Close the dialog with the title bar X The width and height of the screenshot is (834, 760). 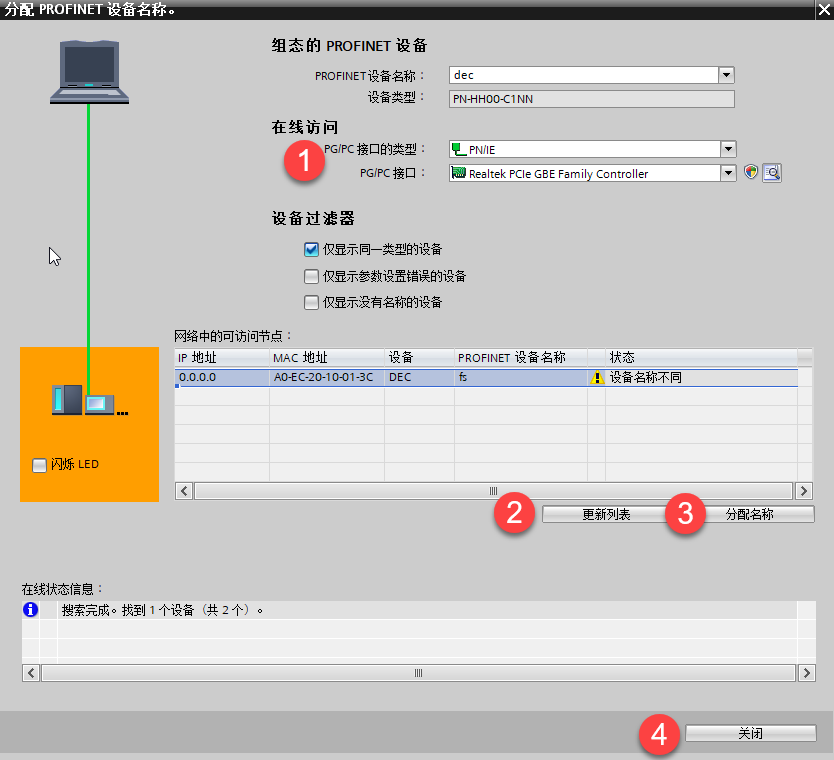(824, 10)
